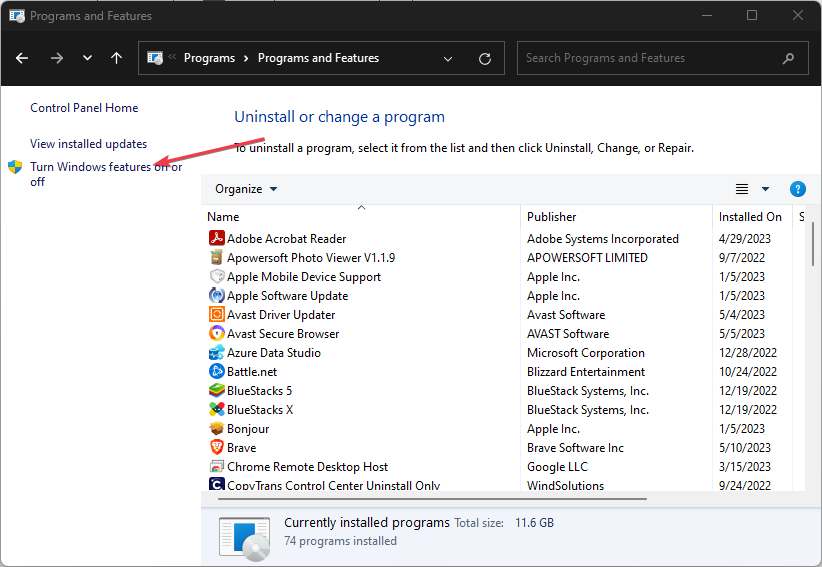
Task: Open Turn Windows features on or off
Action: 106,174
